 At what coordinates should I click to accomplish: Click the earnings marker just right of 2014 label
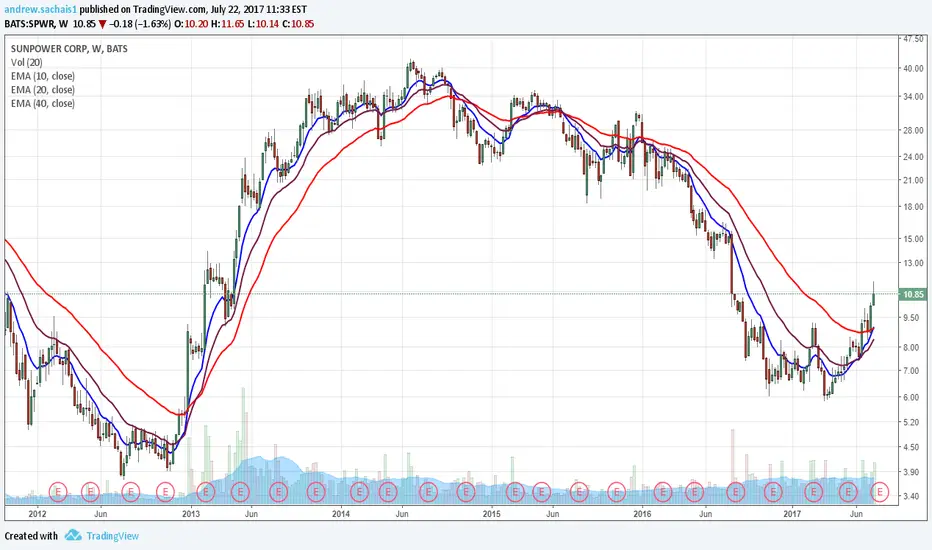tap(359, 492)
